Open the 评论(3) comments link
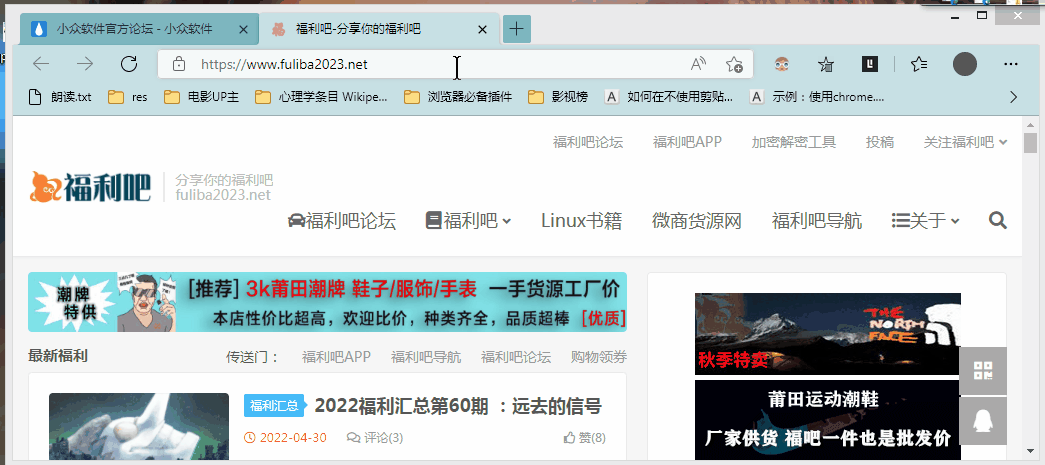Screen dimensions: 1045x465 375,438
